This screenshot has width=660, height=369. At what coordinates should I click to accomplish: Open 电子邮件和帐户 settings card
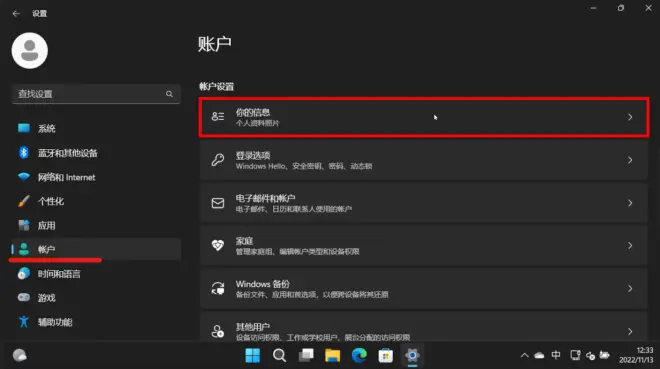tap(424, 203)
